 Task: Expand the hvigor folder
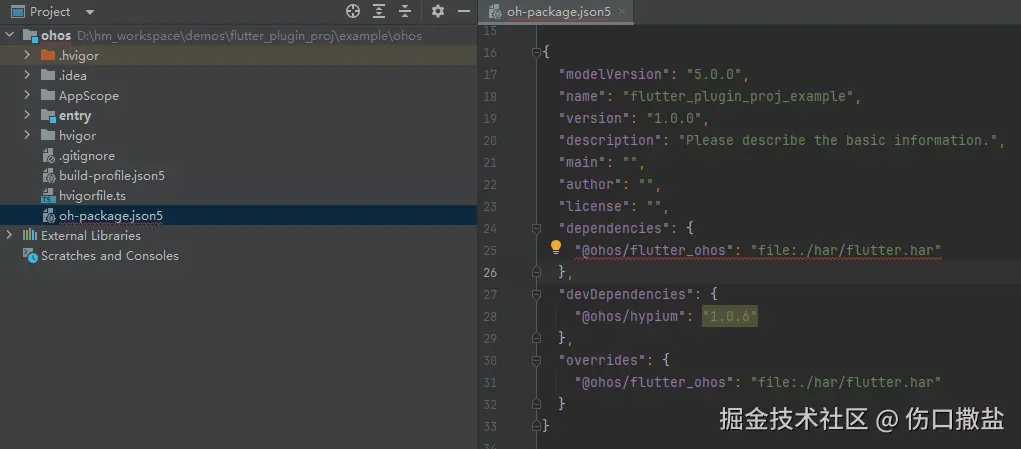[27, 135]
